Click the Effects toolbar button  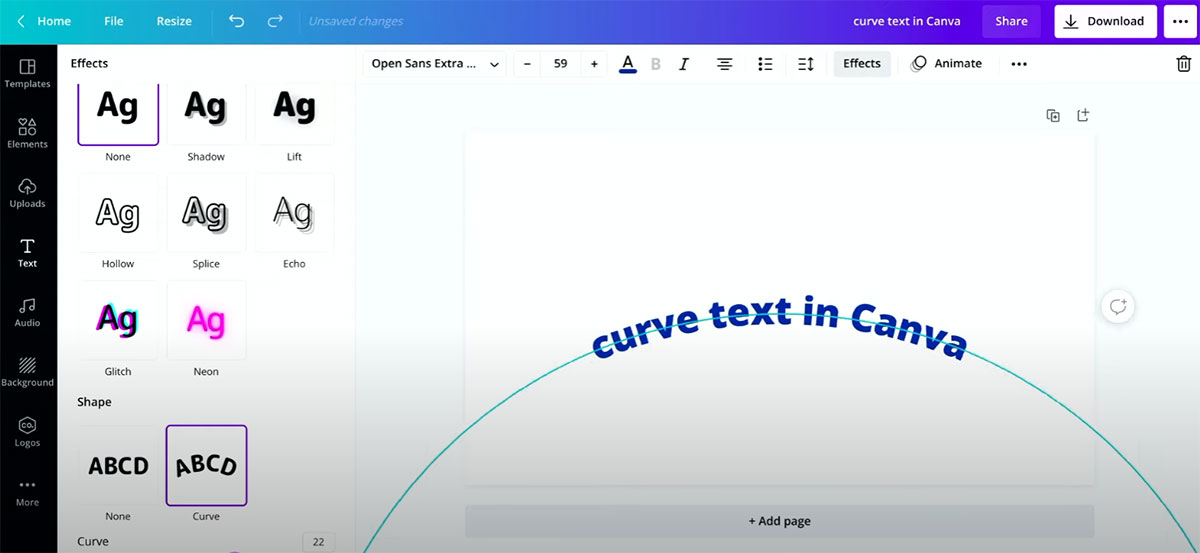[x=862, y=63]
